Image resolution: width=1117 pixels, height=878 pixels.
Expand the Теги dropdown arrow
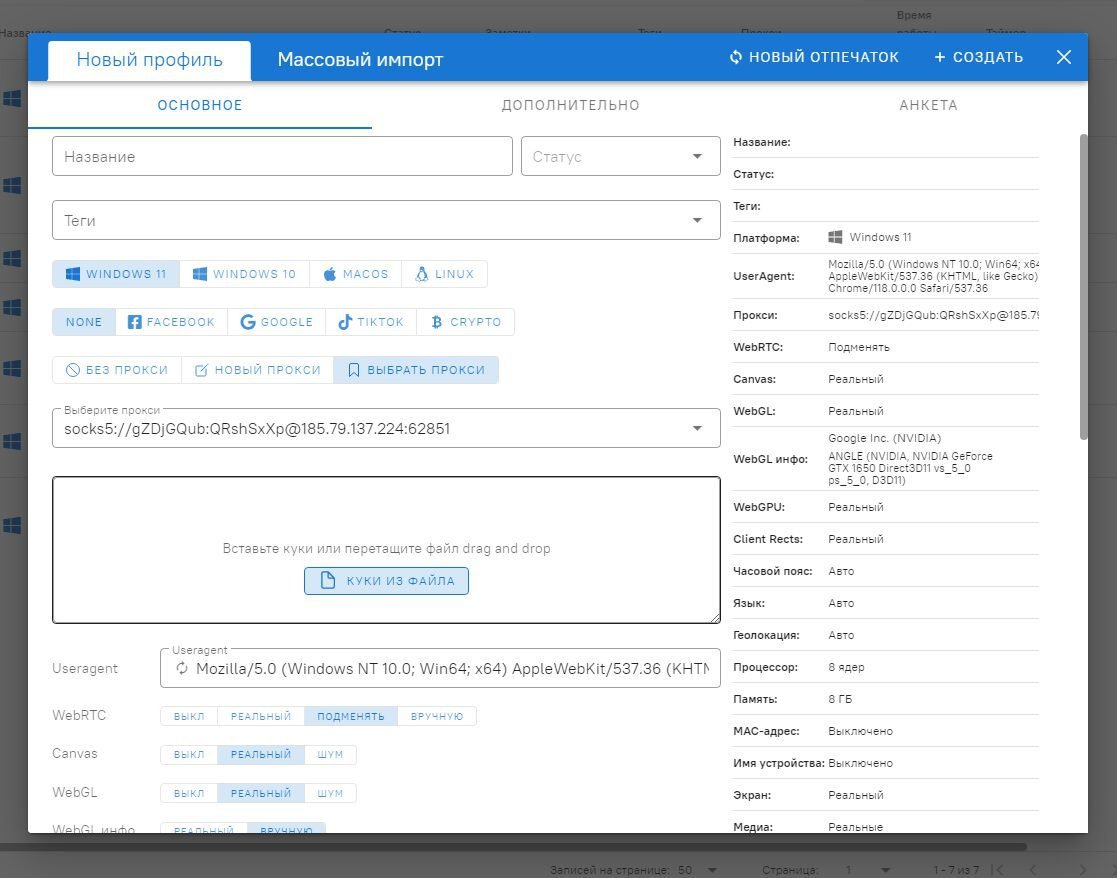pos(697,220)
